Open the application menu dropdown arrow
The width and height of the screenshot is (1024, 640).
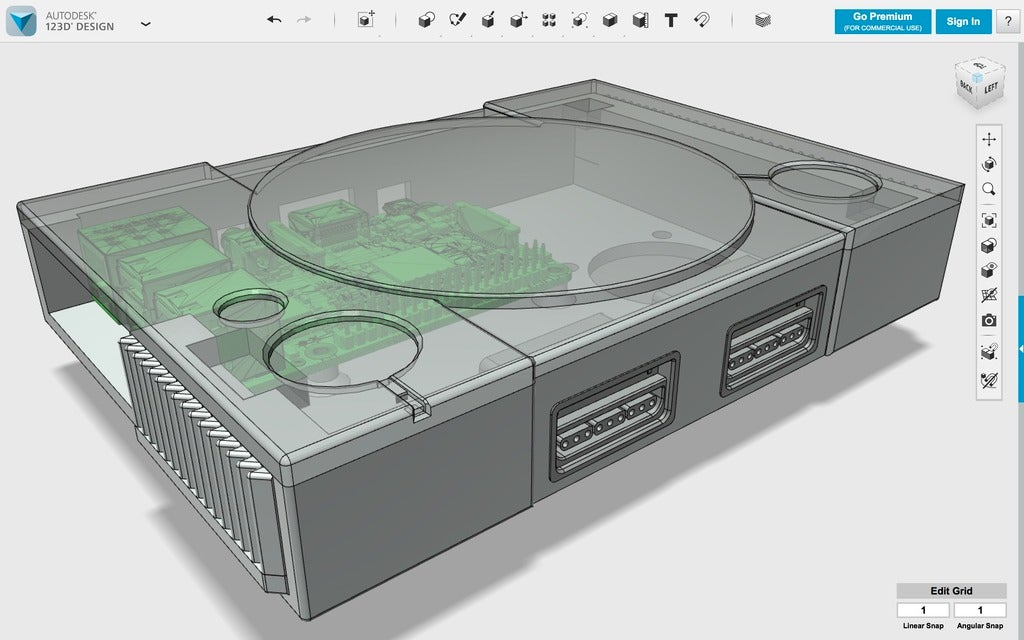coord(146,24)
